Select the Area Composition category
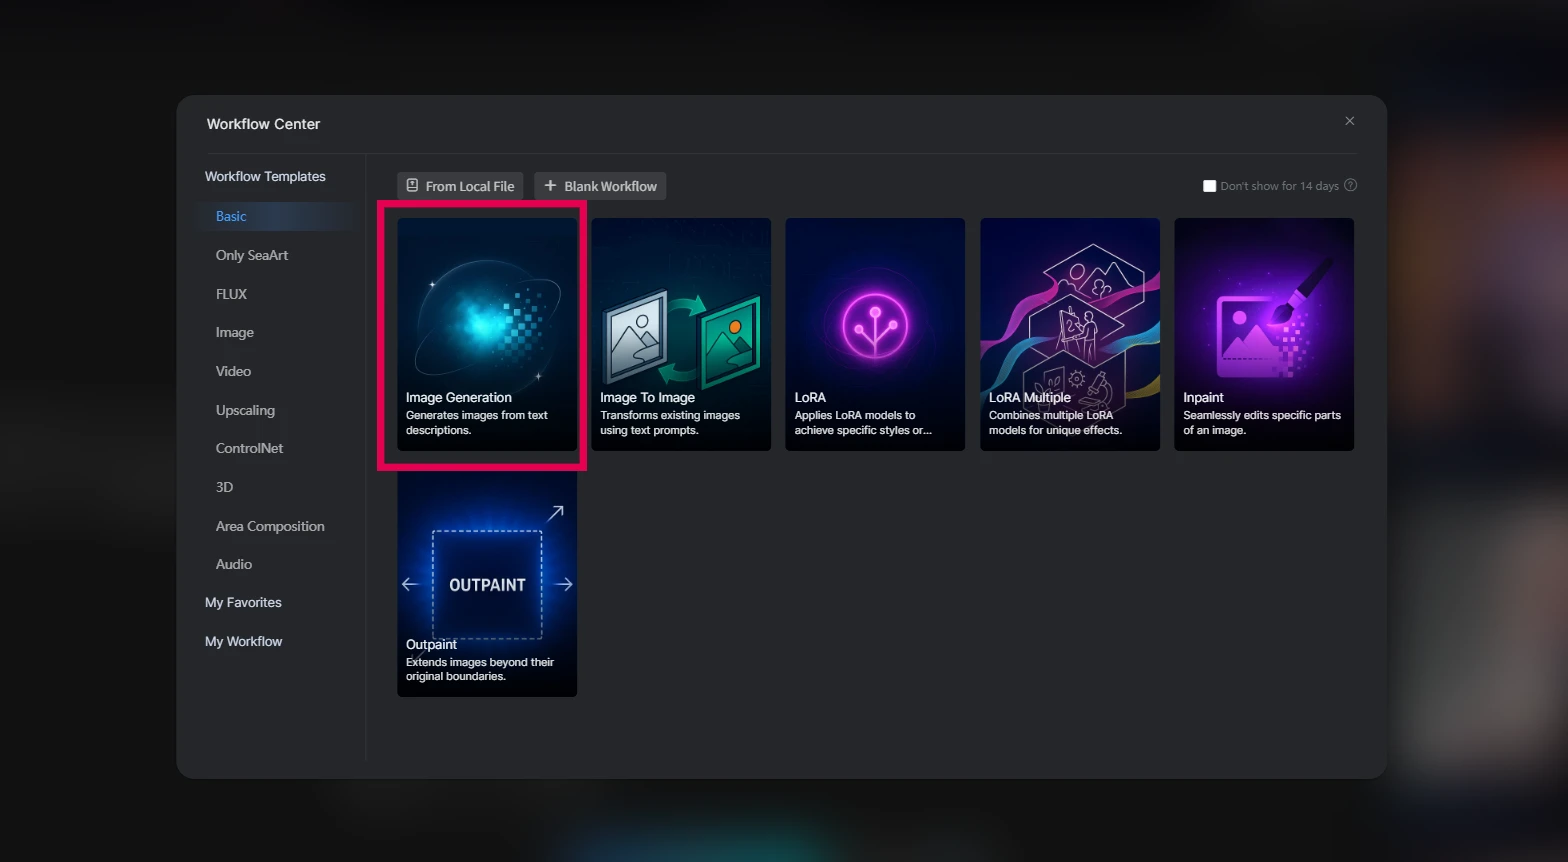The image size is (1568, 862). point(270,526)
